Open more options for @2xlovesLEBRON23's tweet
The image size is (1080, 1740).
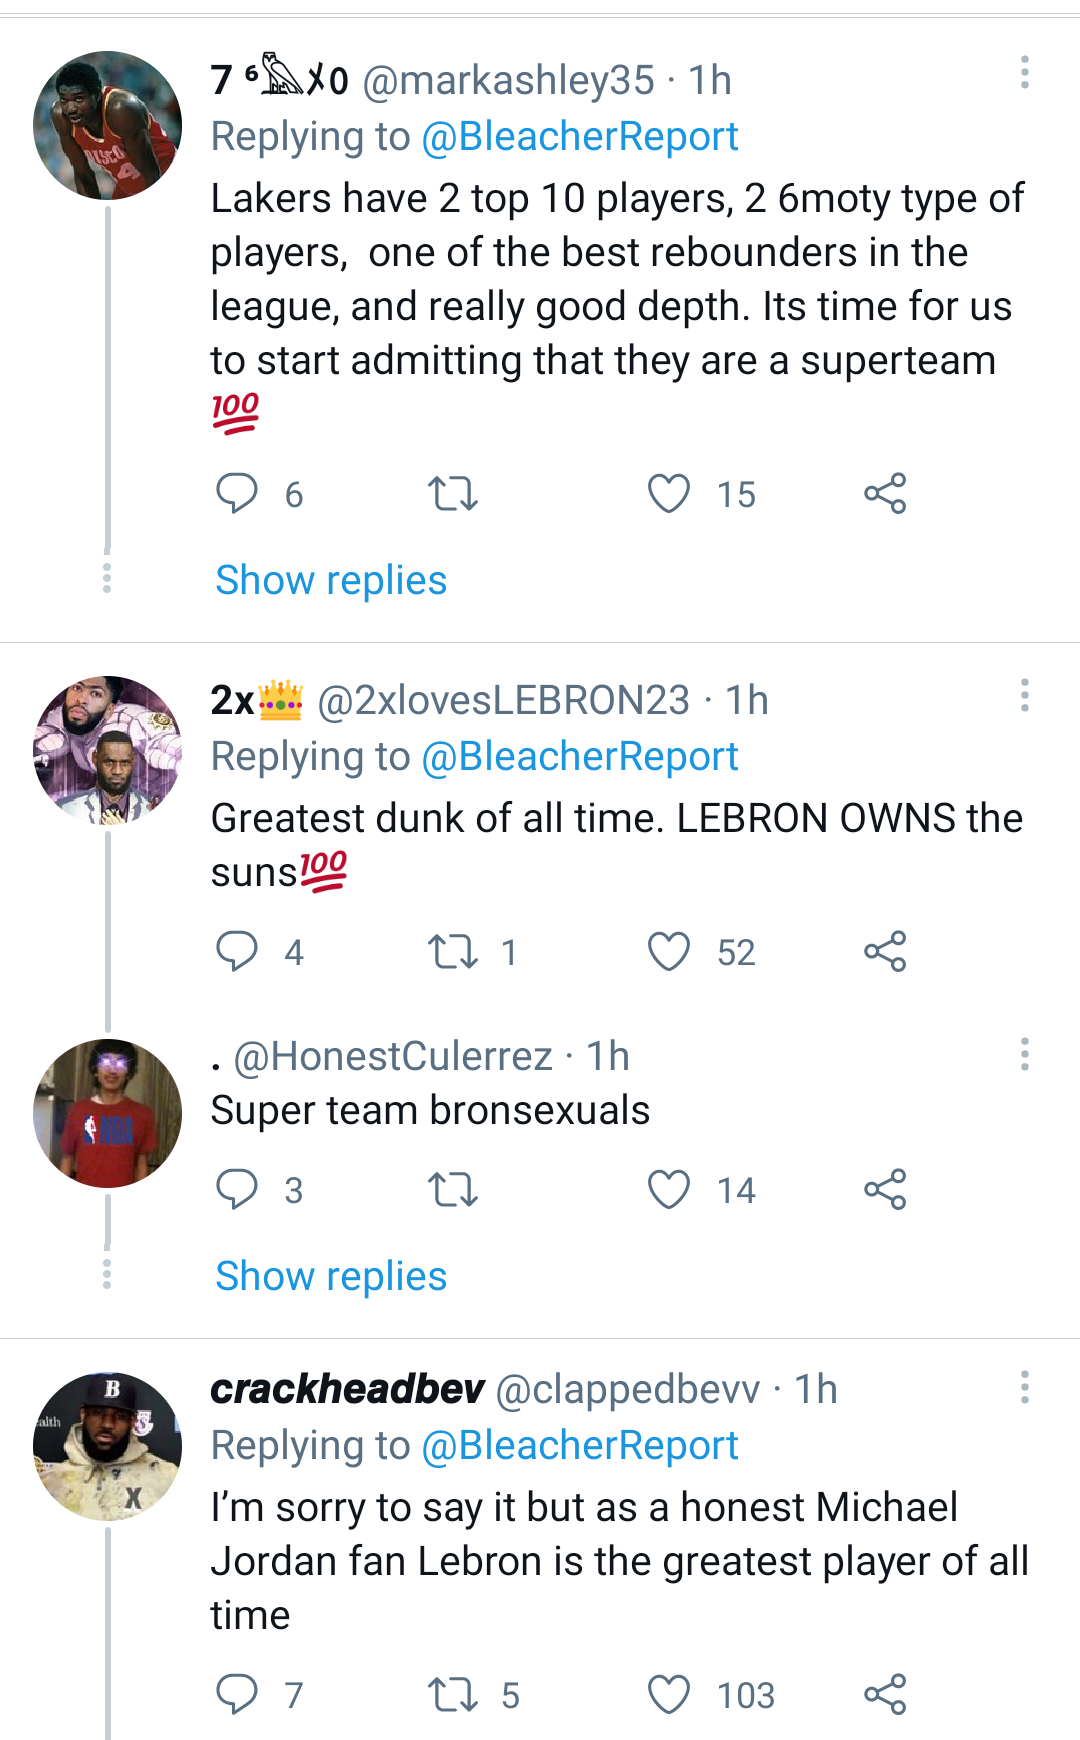click(x=1024, y=692)
